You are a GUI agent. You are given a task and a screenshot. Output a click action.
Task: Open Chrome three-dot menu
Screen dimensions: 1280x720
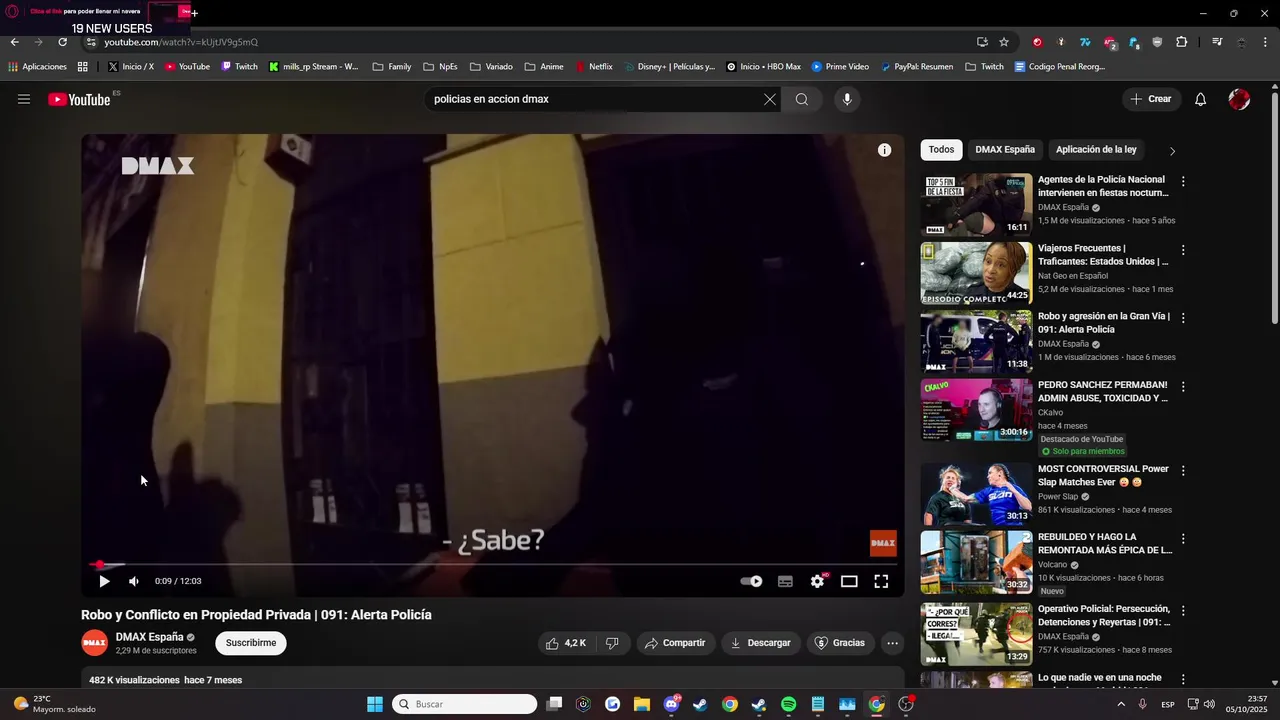tap(1266, 42)
